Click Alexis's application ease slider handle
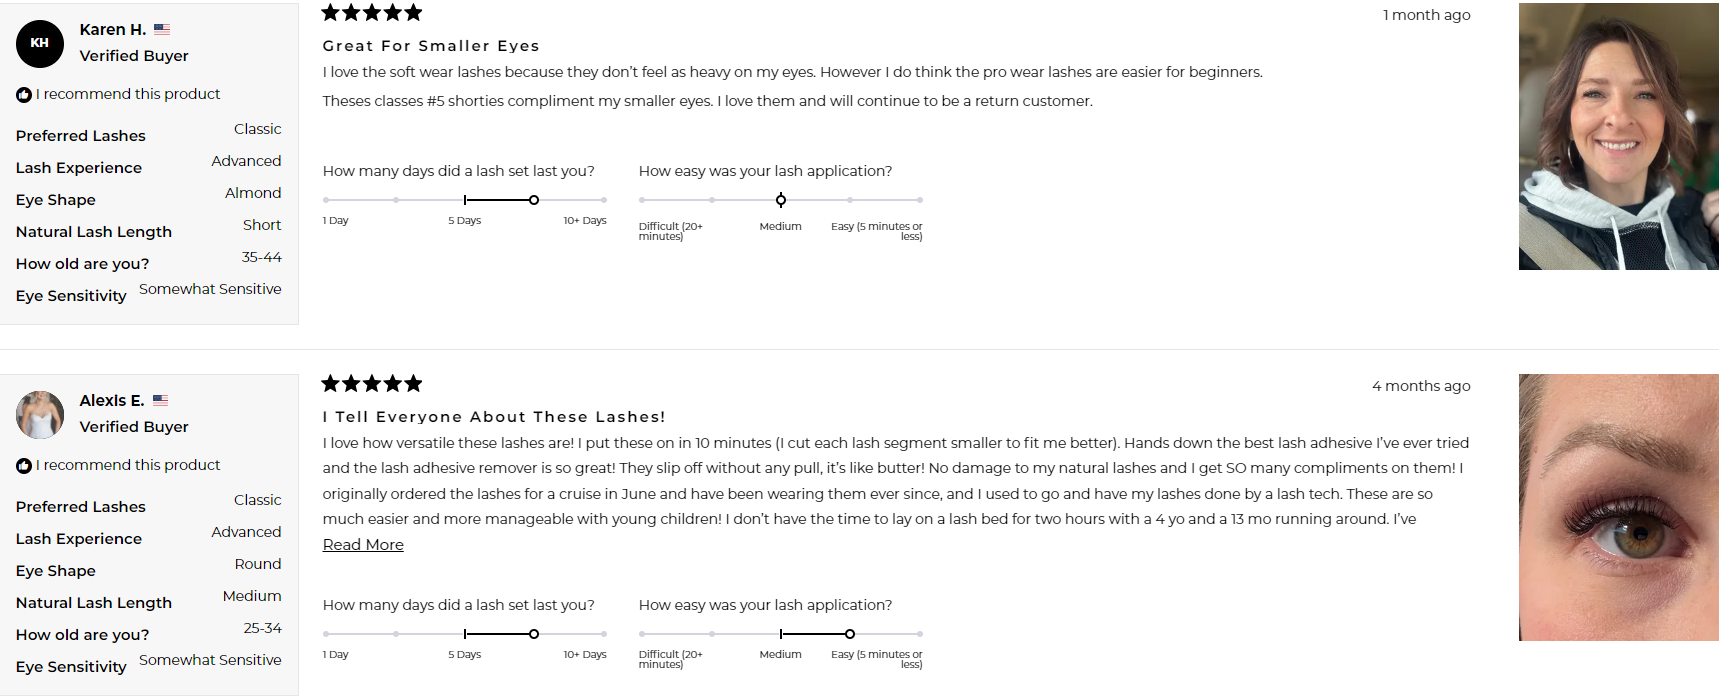 pyautogui.click(x=850, y=634)
